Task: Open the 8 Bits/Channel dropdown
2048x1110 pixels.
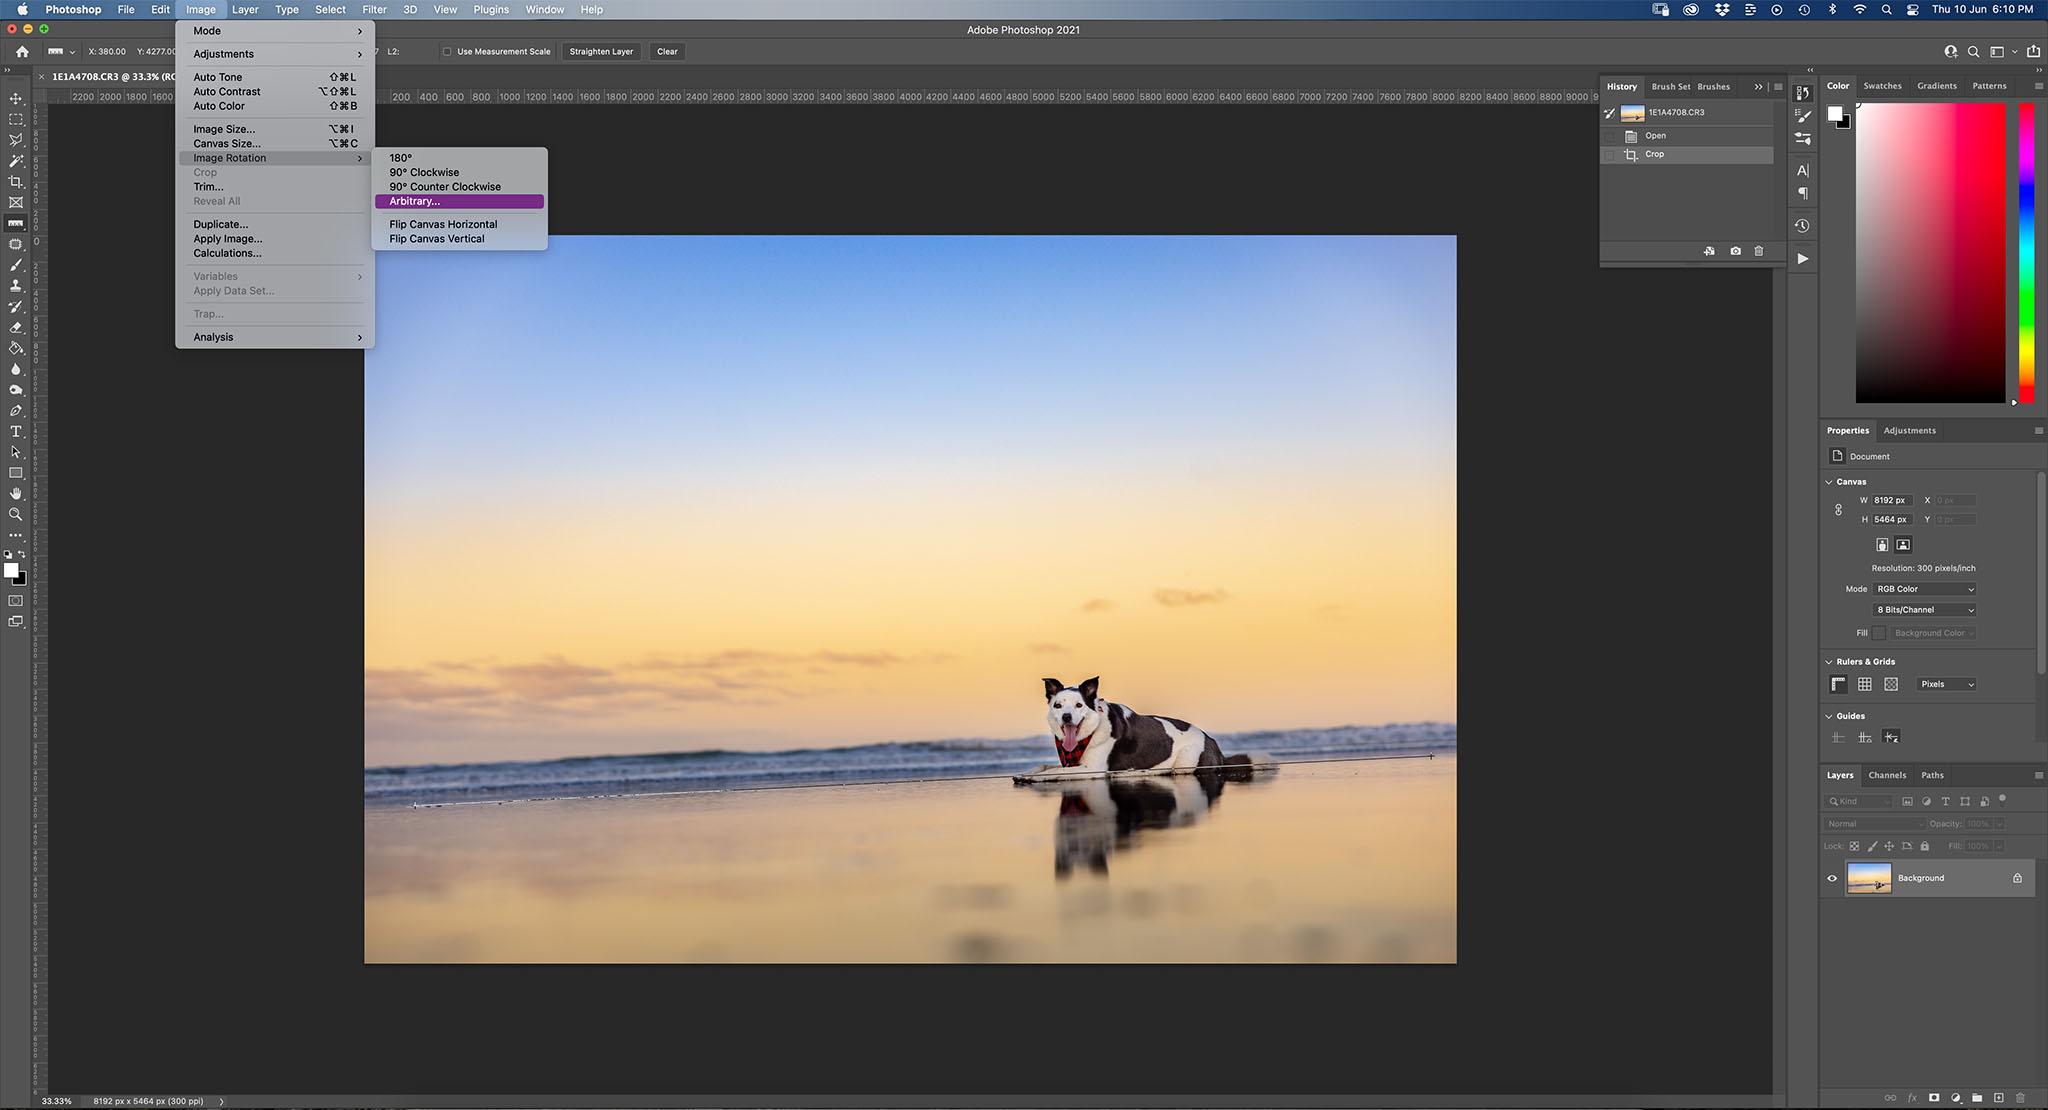Action: click(1924, 610)
